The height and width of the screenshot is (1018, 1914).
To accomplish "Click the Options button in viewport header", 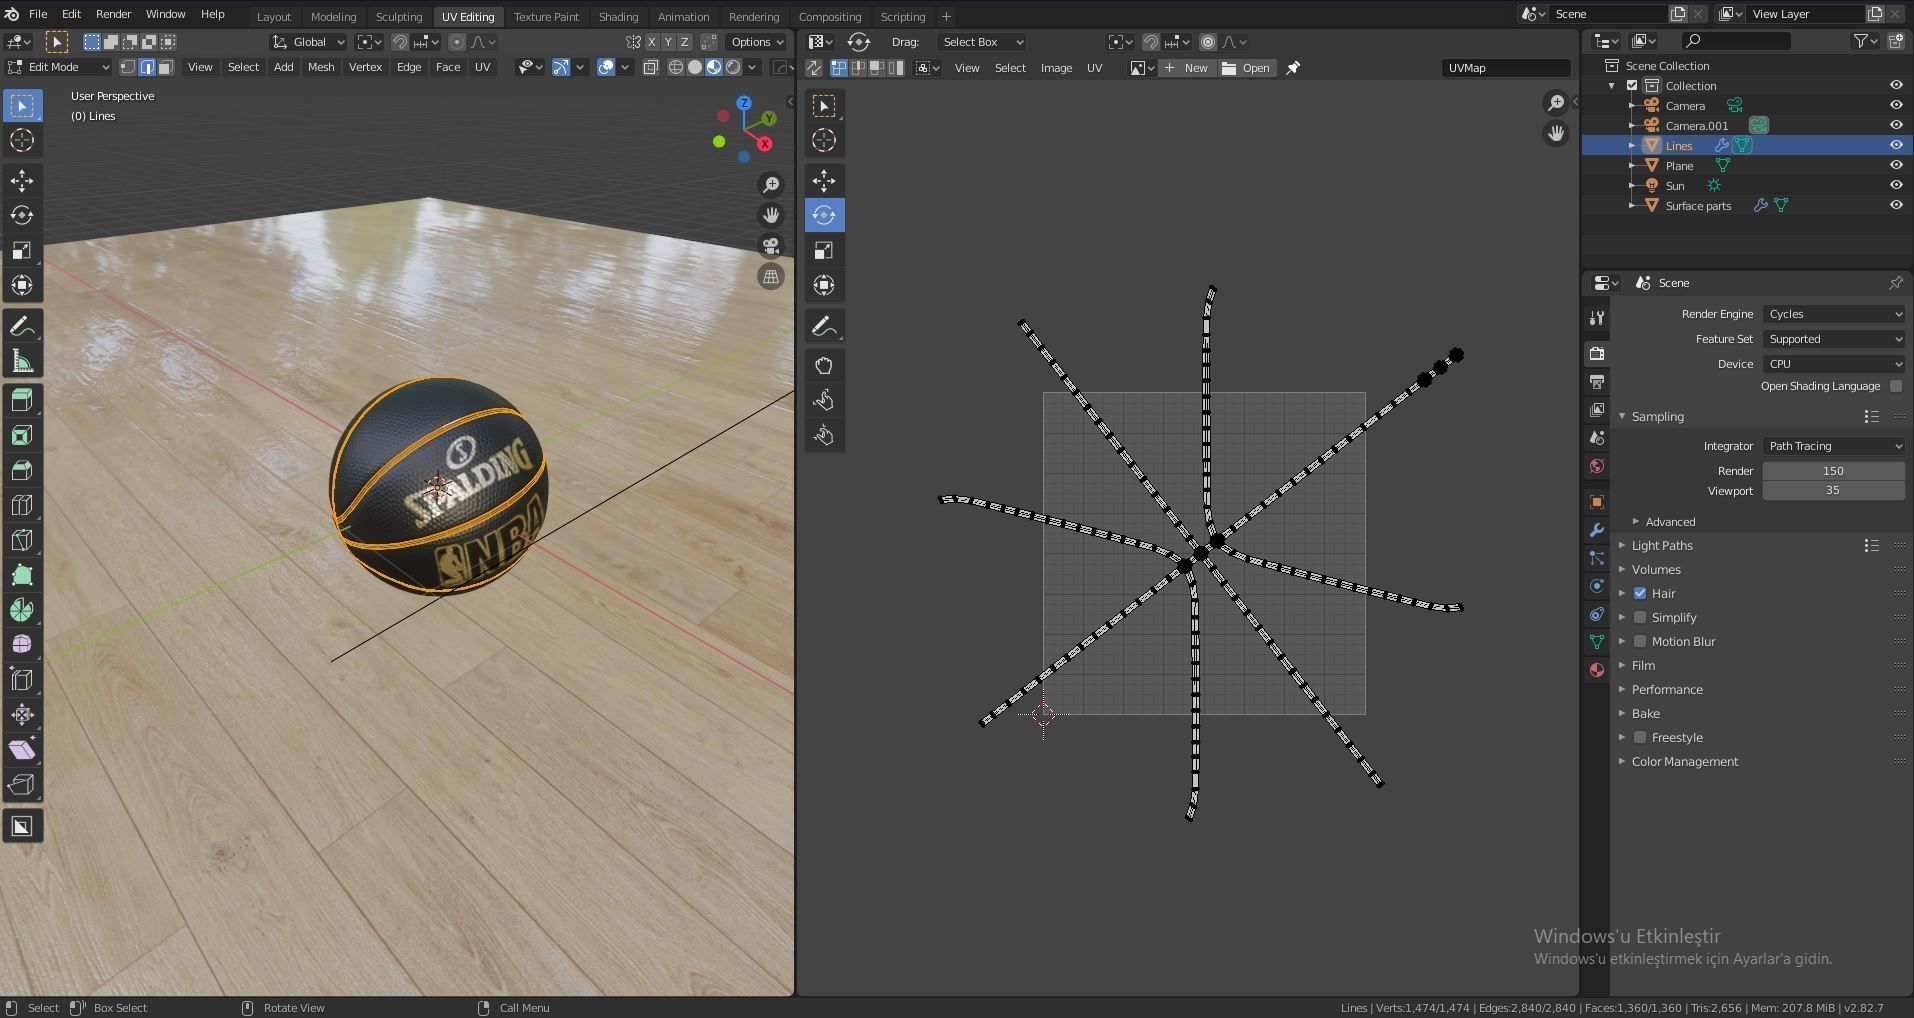I will 756,42.
